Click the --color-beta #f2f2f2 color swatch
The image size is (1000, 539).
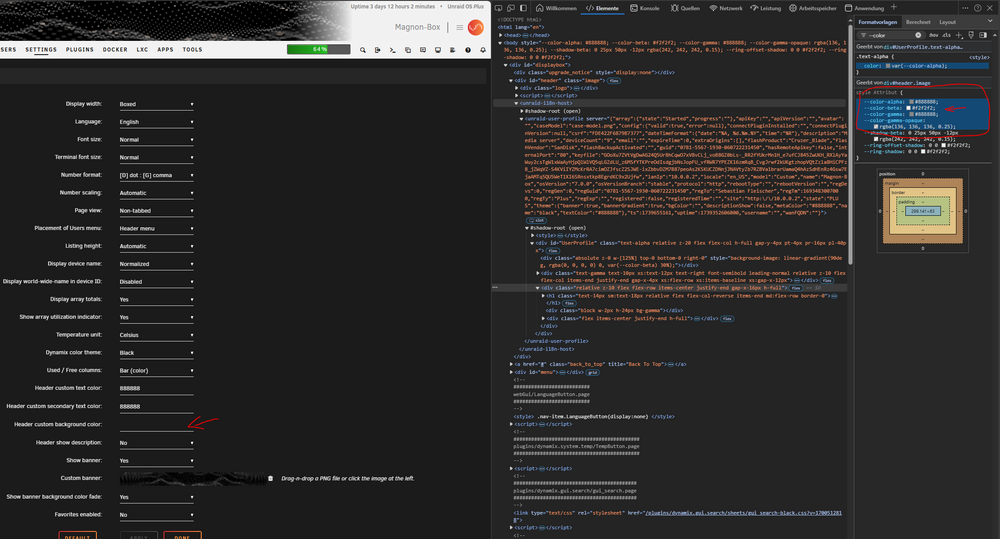tap(908, 108)
